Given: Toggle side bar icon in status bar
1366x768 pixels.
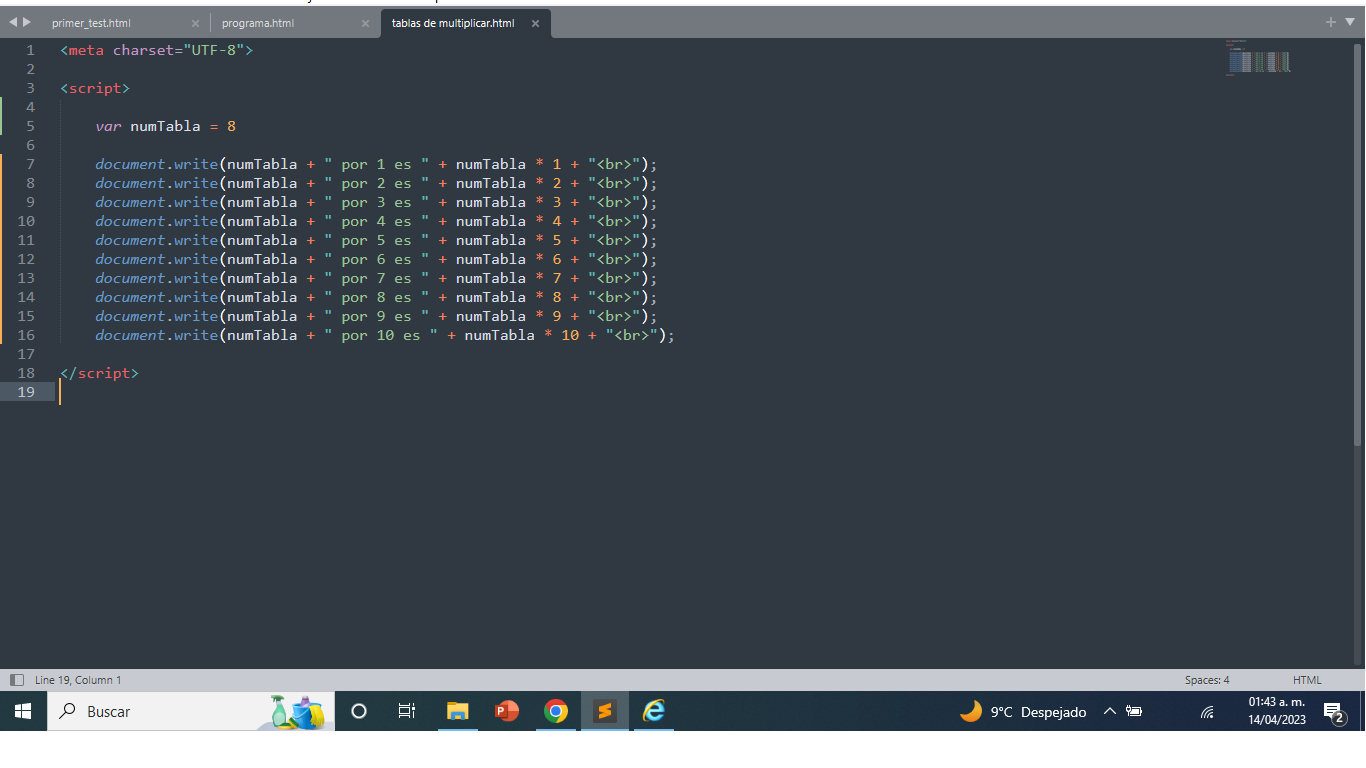Looking at the screenshot, I should [x=17, y=680].
